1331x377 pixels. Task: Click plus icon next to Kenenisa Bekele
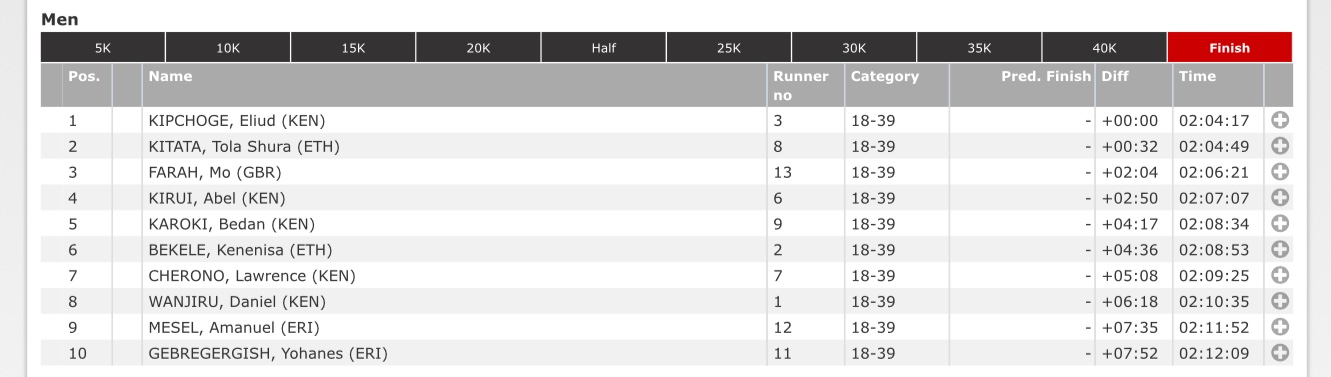(1279, 250)
